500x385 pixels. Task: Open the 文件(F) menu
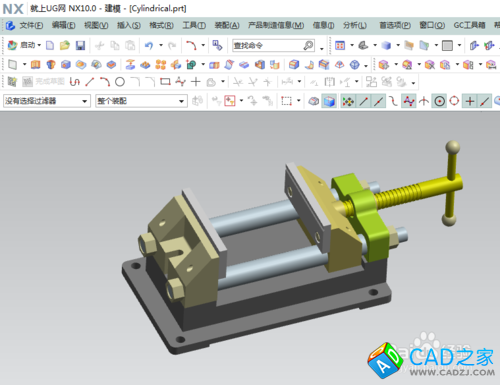click(31, 25)
